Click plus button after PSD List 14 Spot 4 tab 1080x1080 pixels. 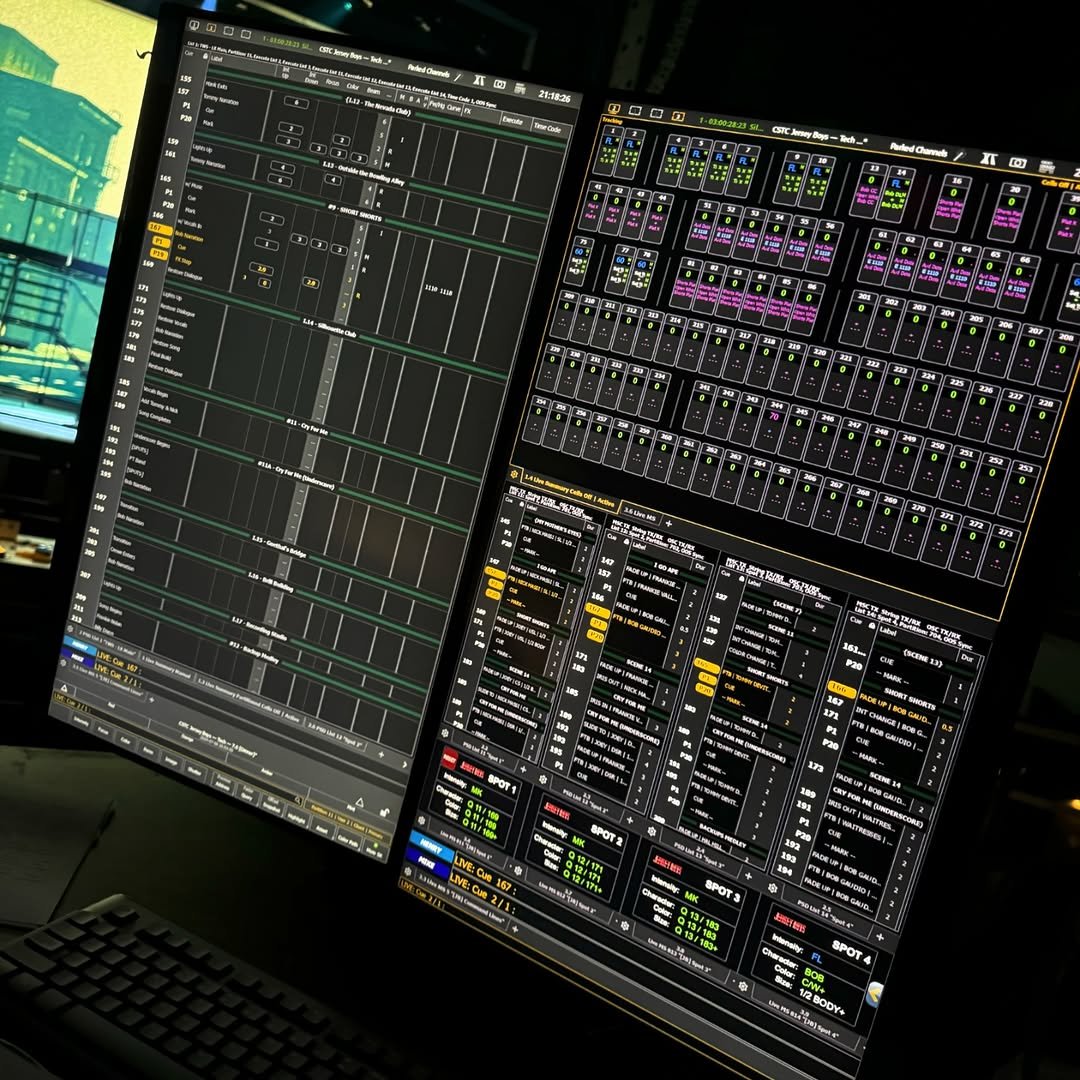click(879, 937)
